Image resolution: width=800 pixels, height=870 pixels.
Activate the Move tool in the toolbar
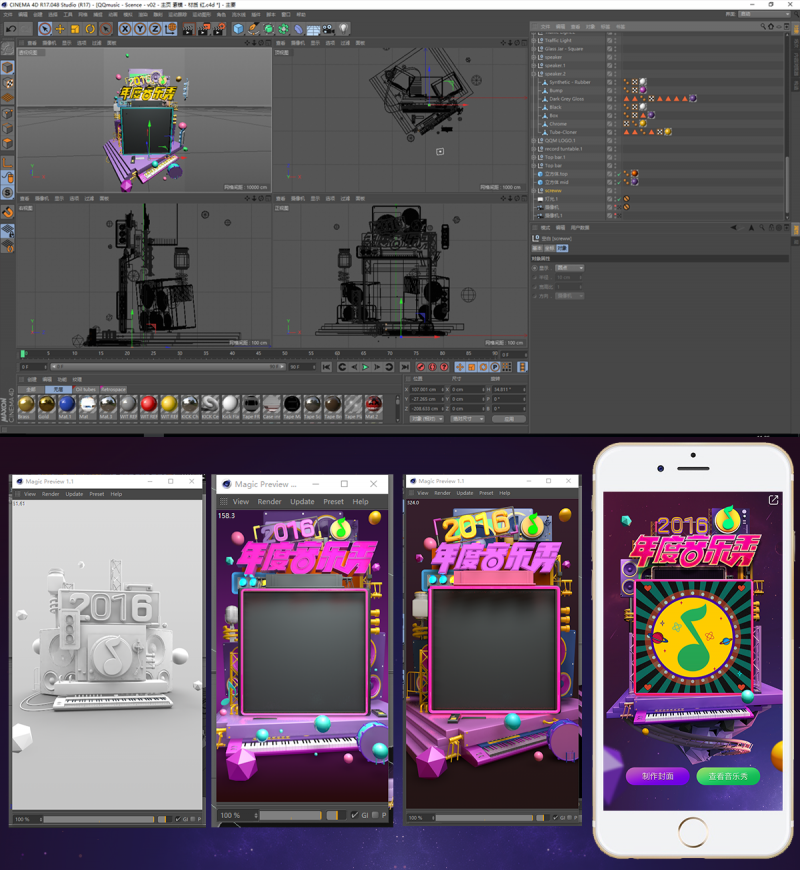click(60, 29)
